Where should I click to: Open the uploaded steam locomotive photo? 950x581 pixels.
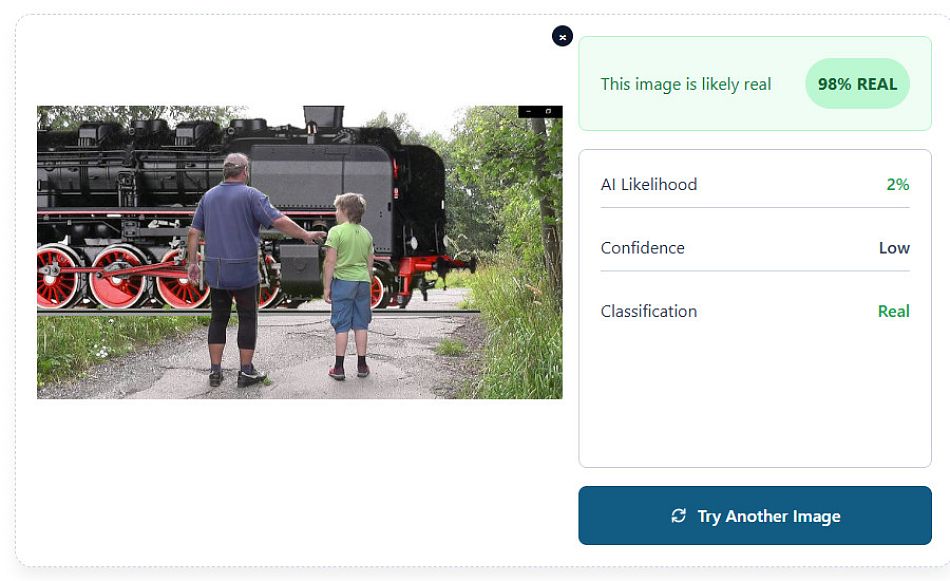(x=299, y=252)
